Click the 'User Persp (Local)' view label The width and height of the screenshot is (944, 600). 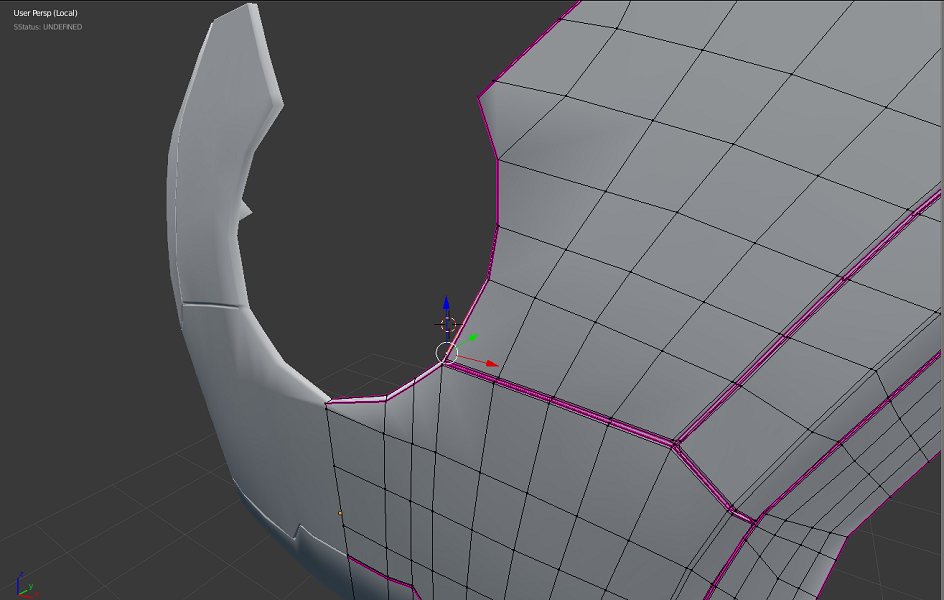click(x=45, y=13)
